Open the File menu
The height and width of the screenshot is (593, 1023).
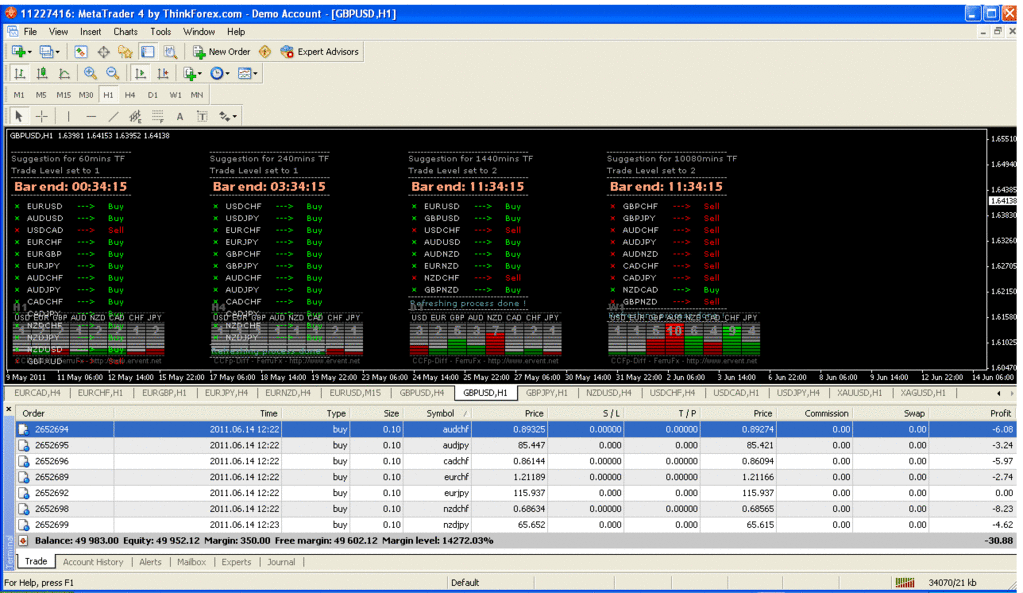tap(30, 31)
